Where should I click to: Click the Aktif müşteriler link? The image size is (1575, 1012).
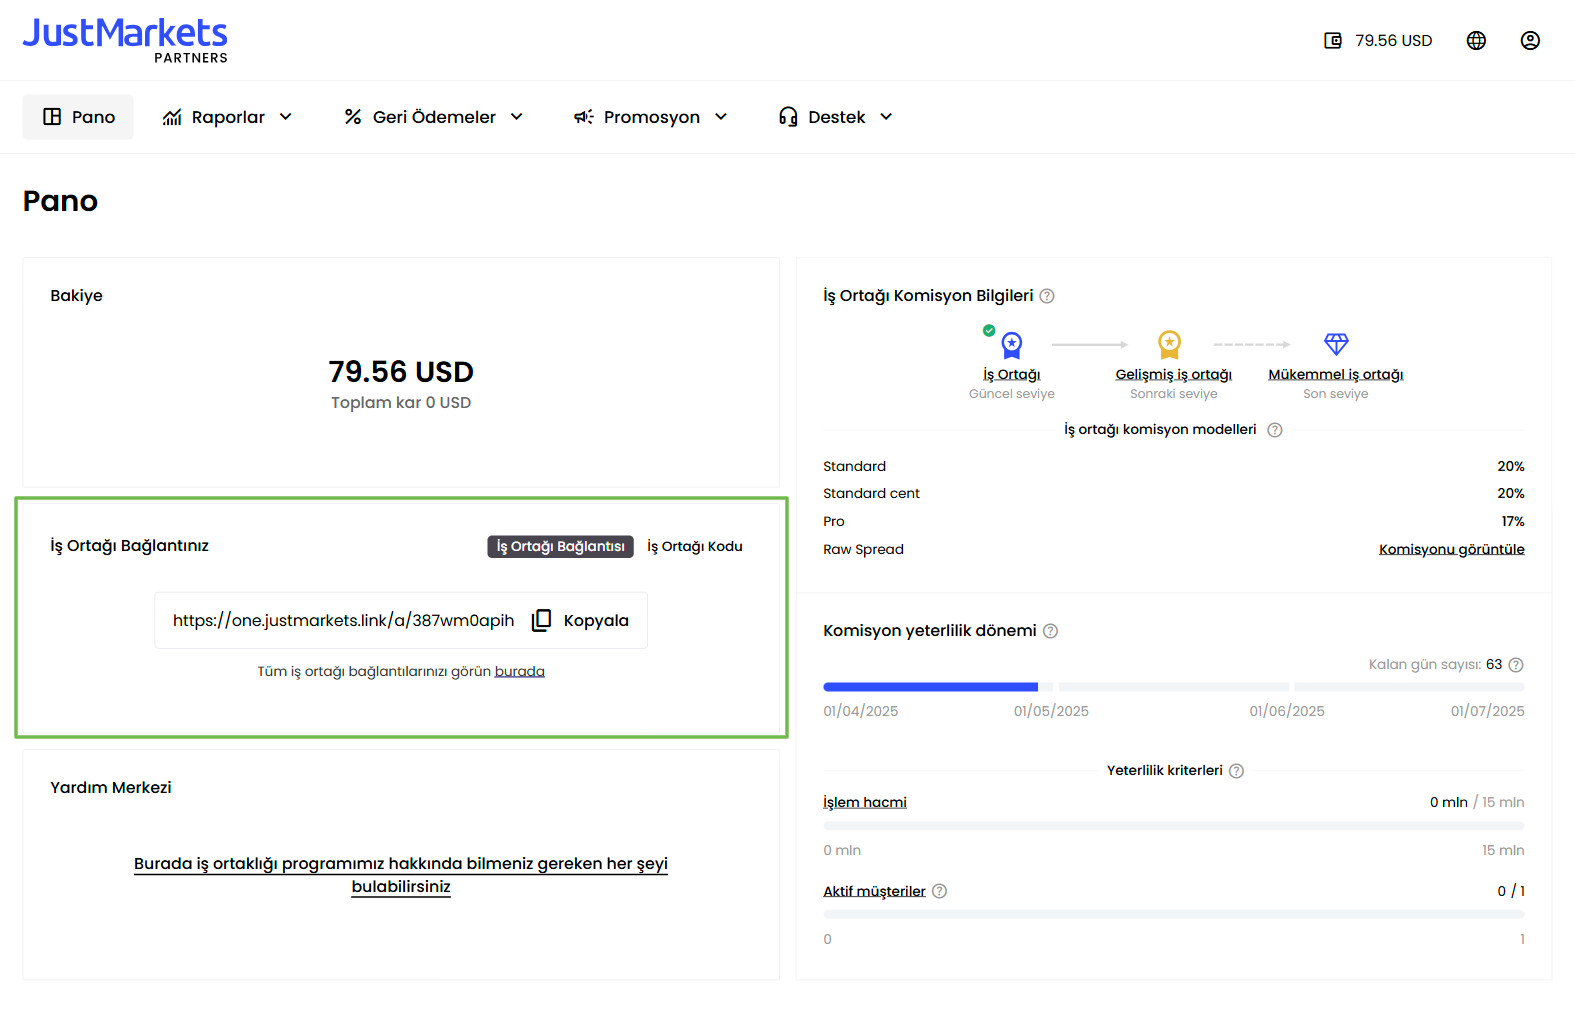tap(875, 892)
